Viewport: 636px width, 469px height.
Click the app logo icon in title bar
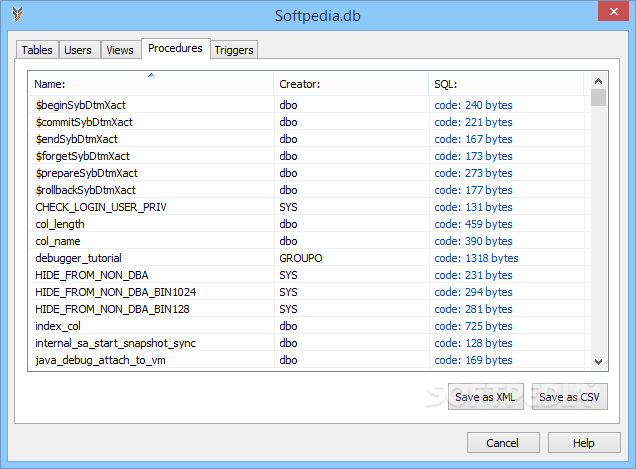click(17, 14)
